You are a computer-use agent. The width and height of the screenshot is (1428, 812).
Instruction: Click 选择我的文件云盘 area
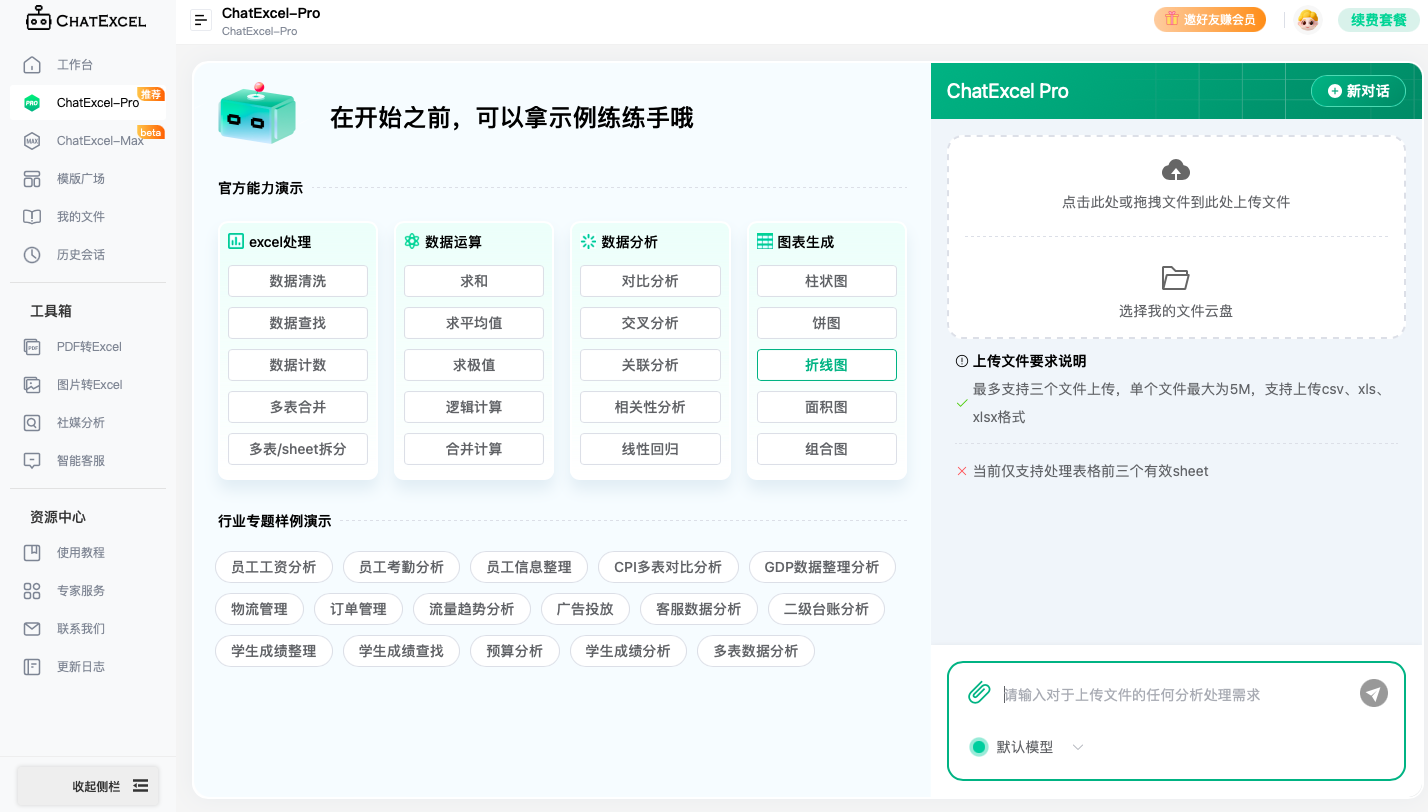click(x=1176, y=290)
